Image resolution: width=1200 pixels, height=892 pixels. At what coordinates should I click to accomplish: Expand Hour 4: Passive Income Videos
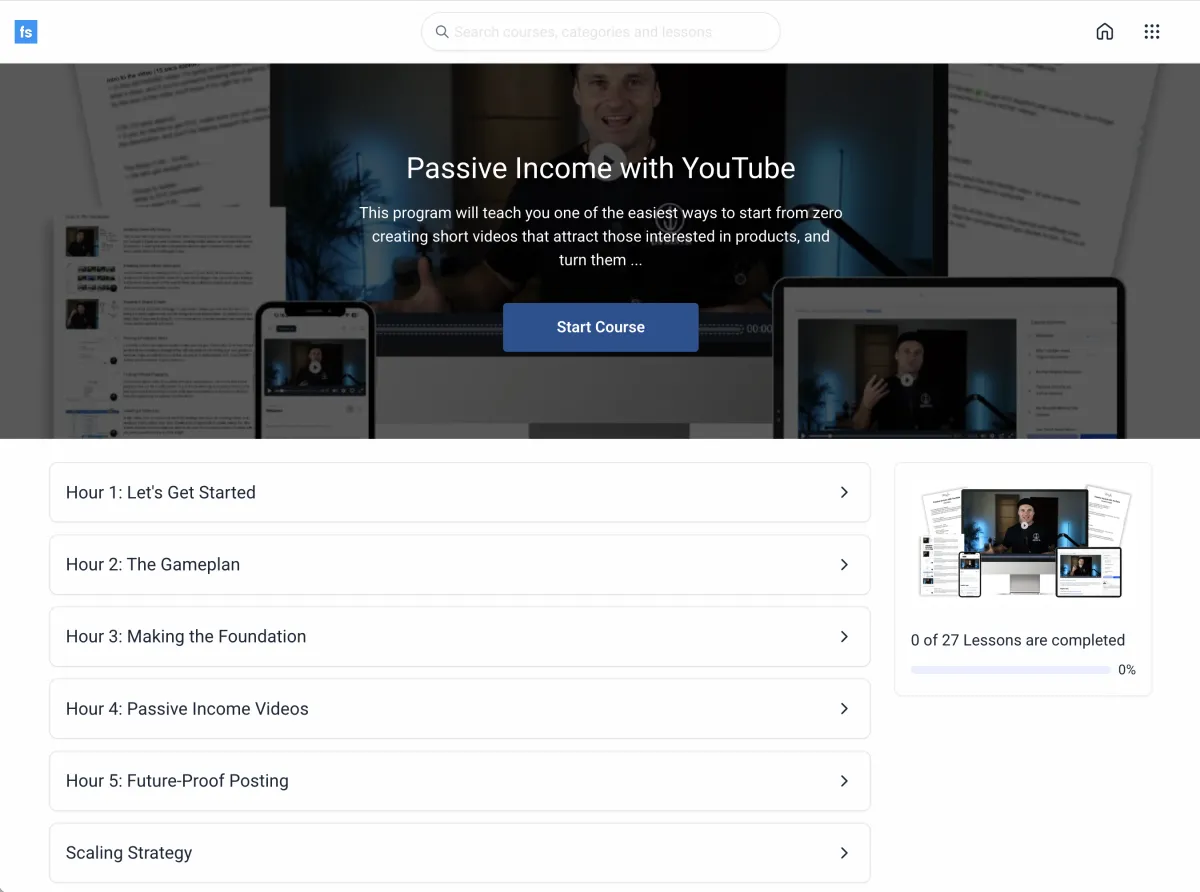460,708
